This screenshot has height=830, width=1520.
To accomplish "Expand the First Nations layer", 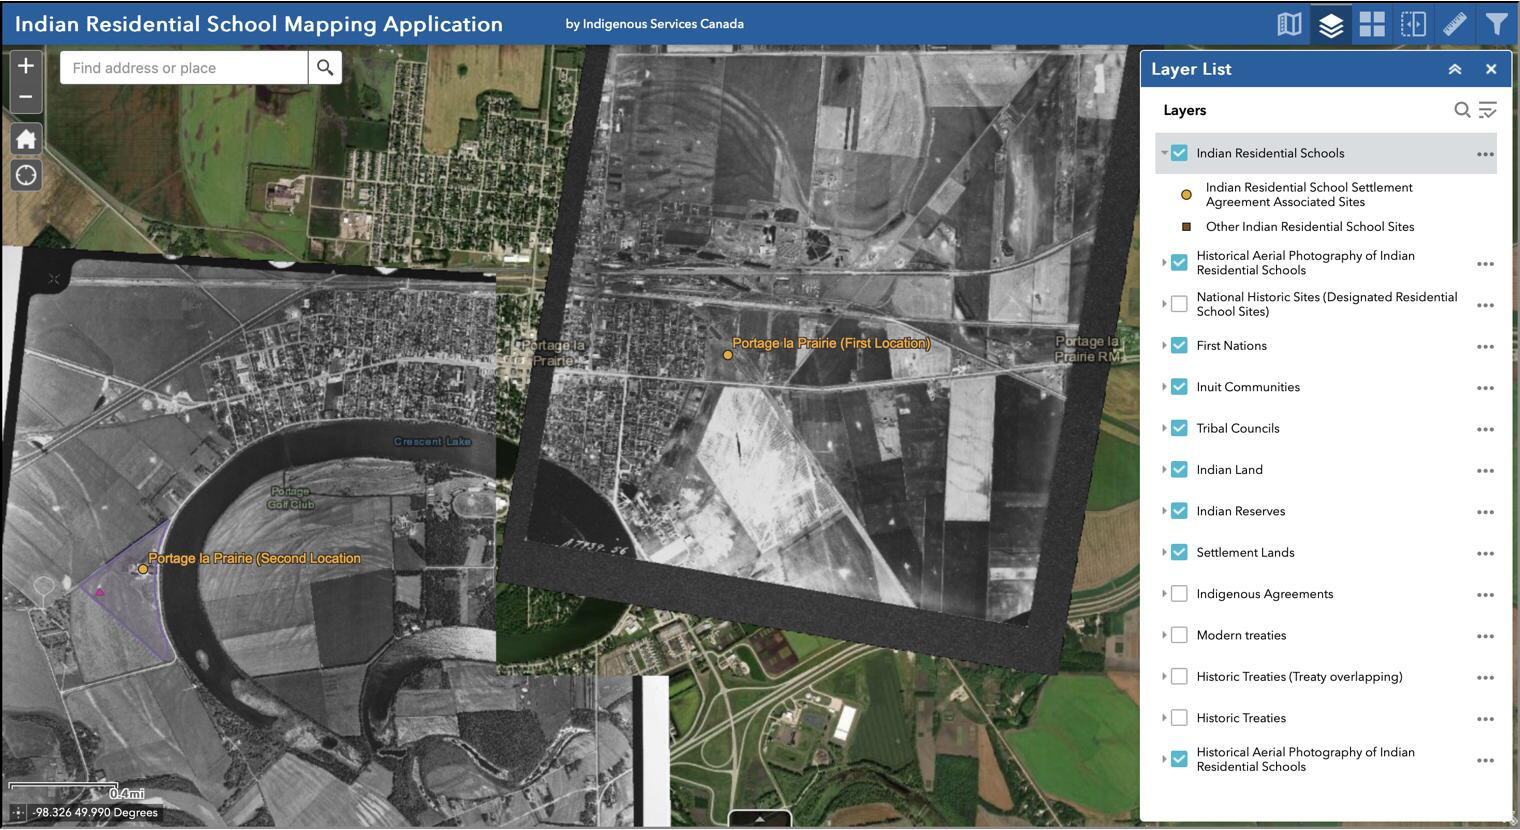I will pos(1164,345).
